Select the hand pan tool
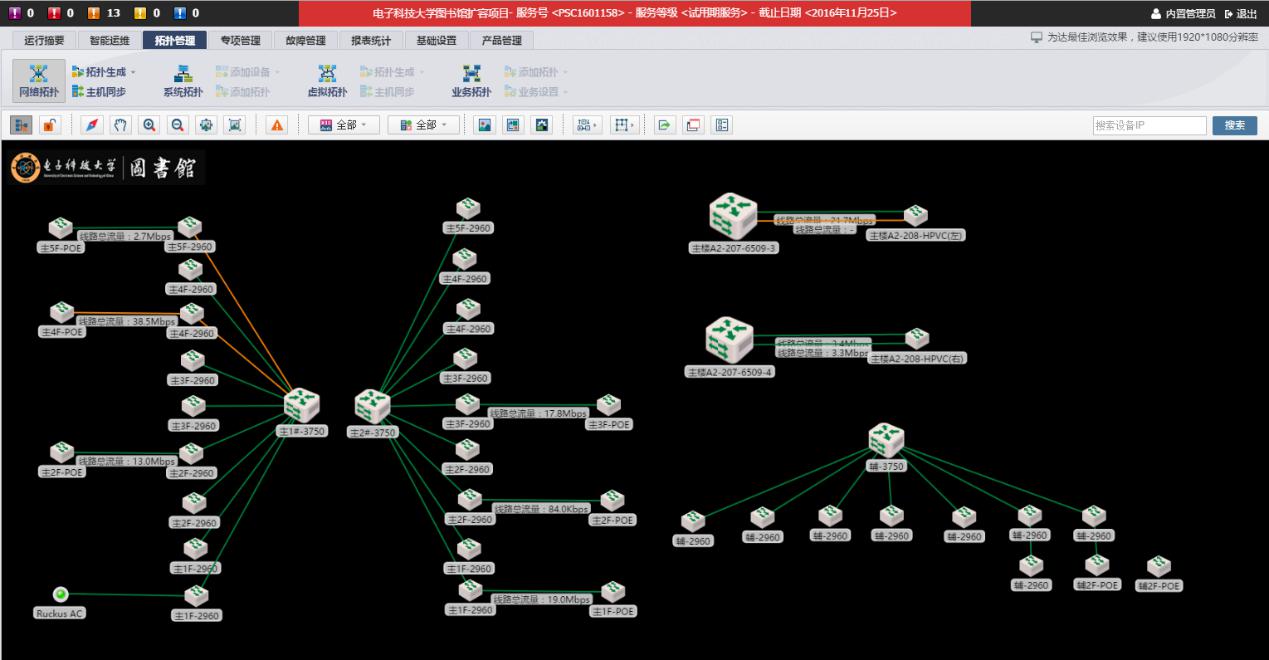This screenshot has height=660, width=1269. pyautogui.click(x=120, y=125)
